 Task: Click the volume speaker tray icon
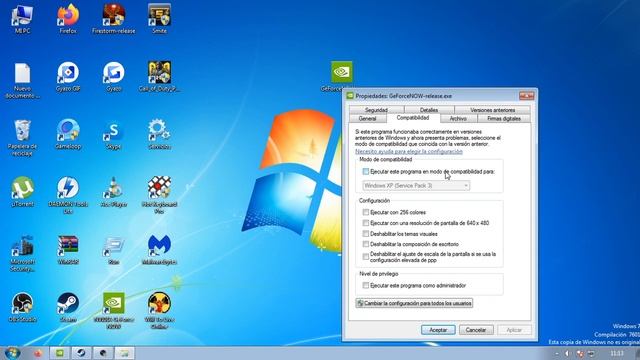coord(567,353)
